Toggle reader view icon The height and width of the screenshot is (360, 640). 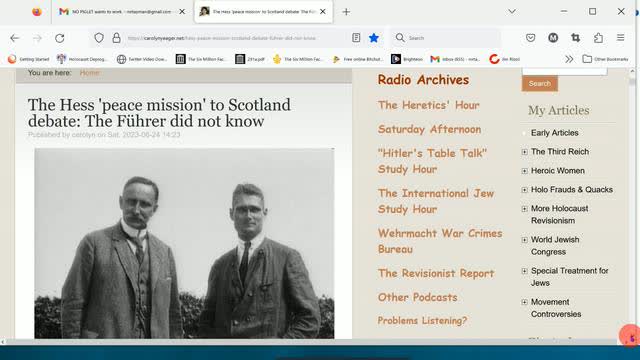356,38
